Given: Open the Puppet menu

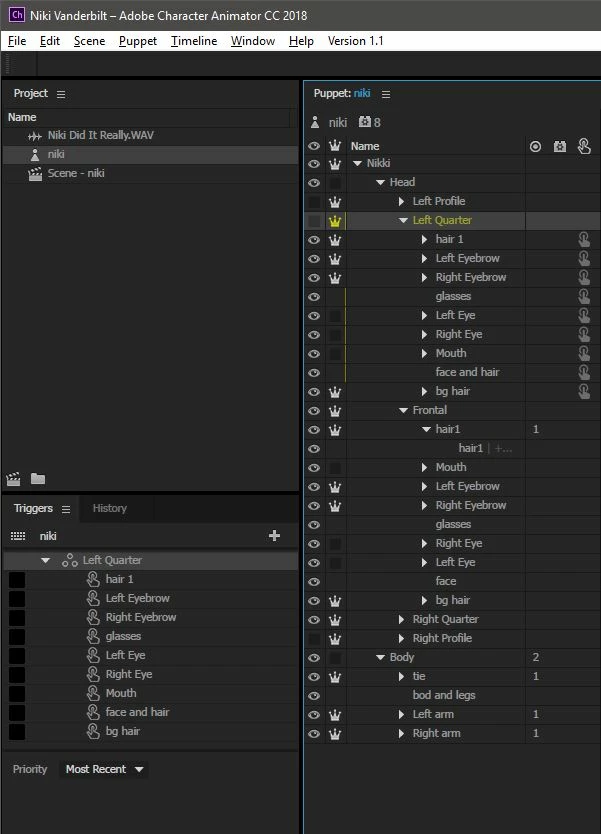Looking at the screenshot, I should click(x=138, y=41).
